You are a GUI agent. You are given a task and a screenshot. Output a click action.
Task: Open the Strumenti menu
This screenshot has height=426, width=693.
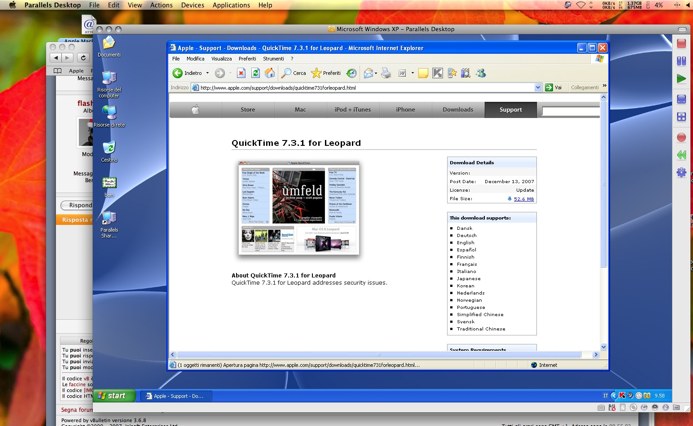coord(274,59)
